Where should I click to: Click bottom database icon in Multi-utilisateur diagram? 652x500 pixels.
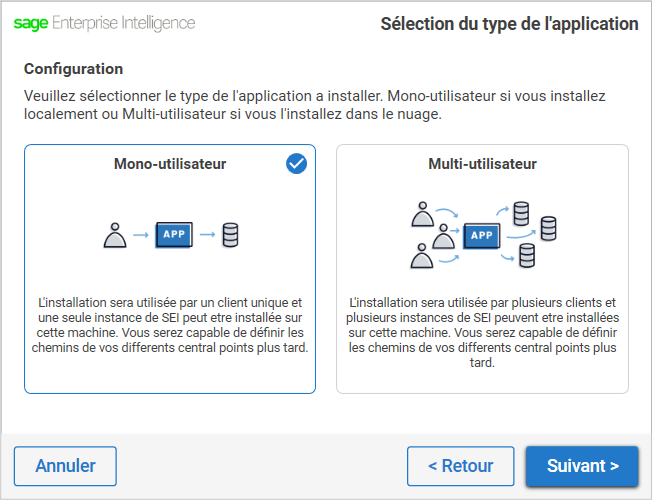tap(527, 256)
